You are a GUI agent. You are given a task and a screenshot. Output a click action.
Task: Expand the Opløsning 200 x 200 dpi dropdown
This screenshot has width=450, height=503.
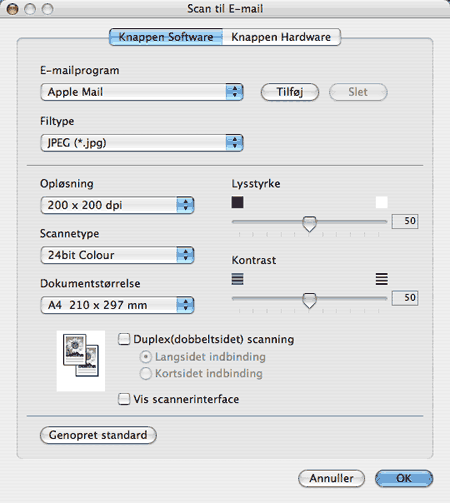(x=117, y=205)
